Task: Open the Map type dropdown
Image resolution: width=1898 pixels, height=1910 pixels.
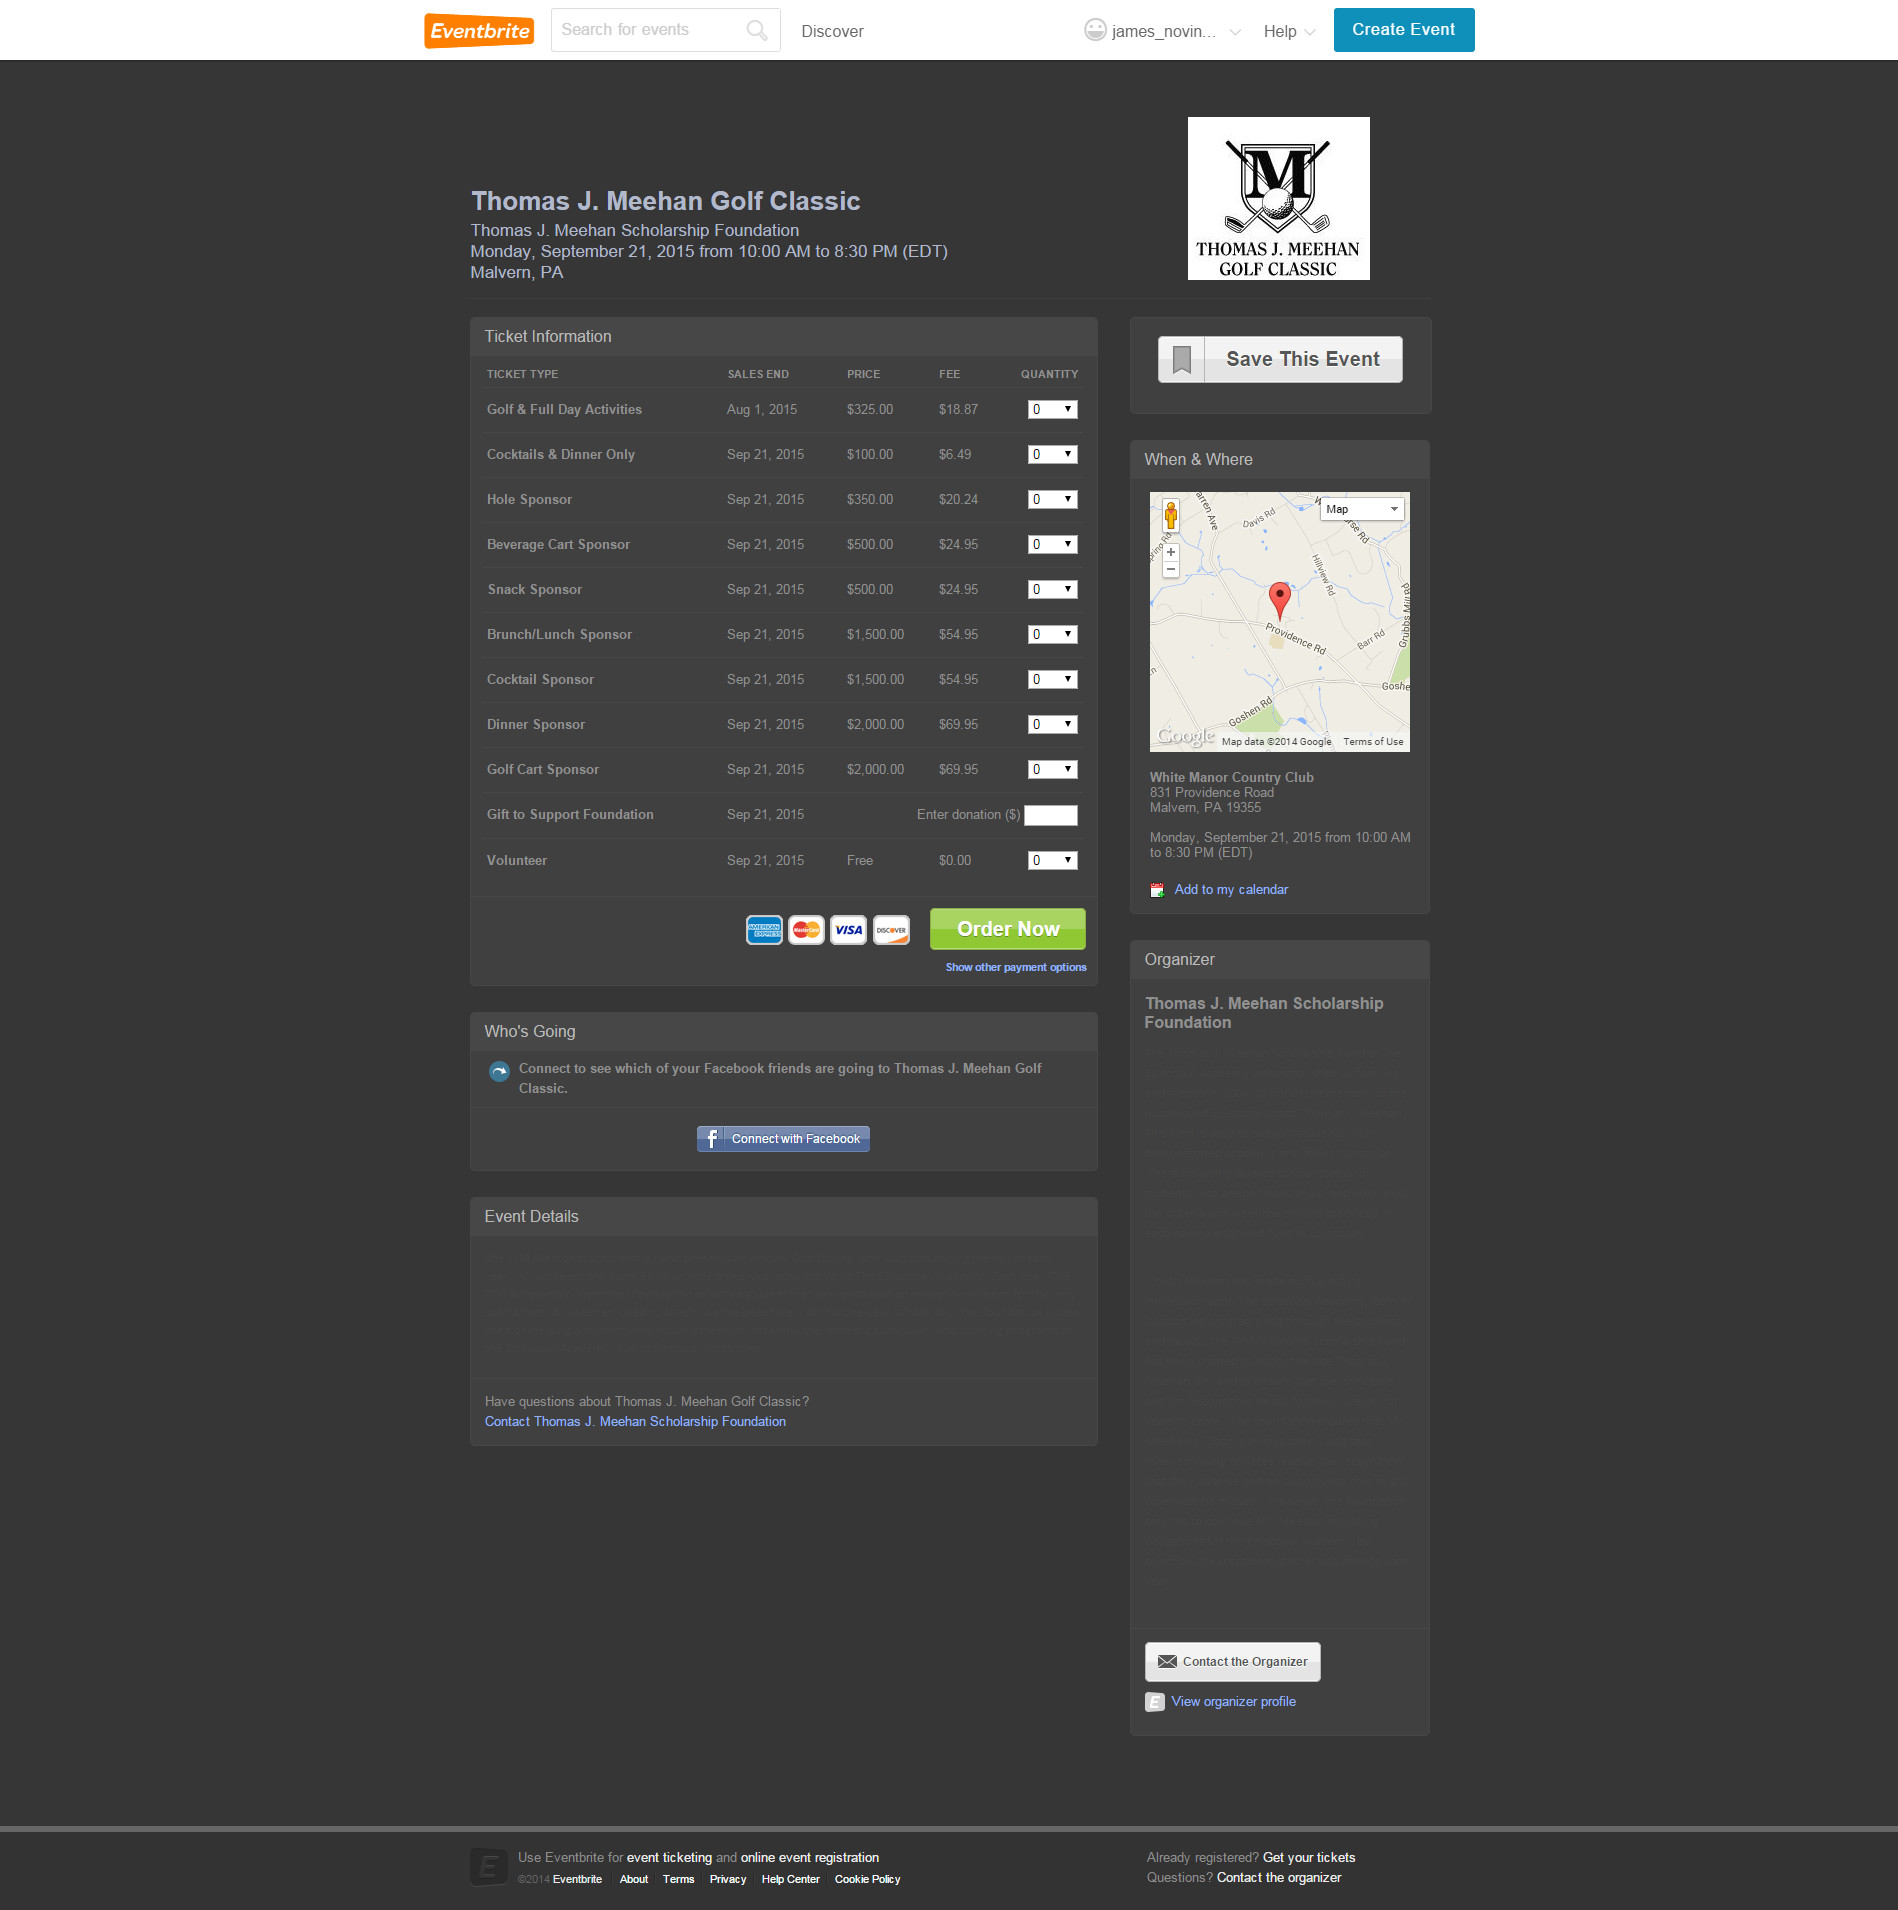Action: [1362, 509]
